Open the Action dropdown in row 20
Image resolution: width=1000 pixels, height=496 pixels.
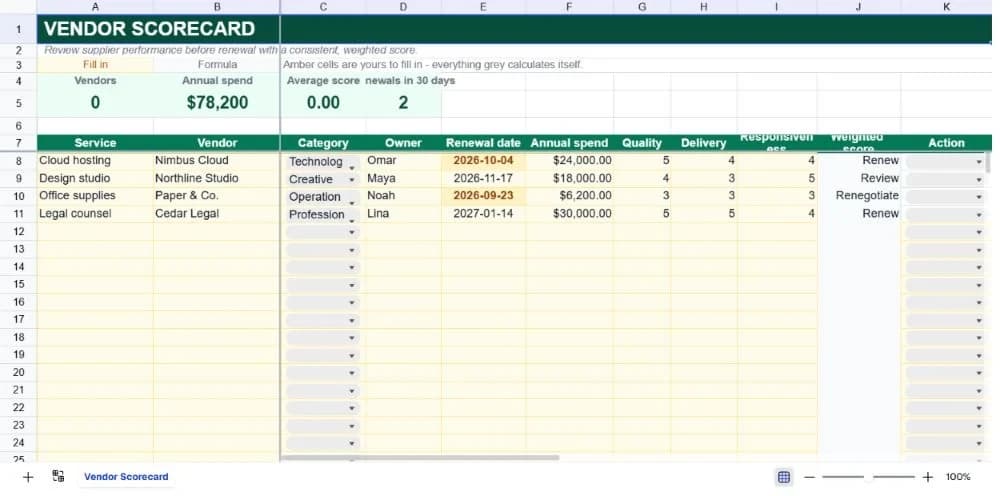(x=945, y=373)
